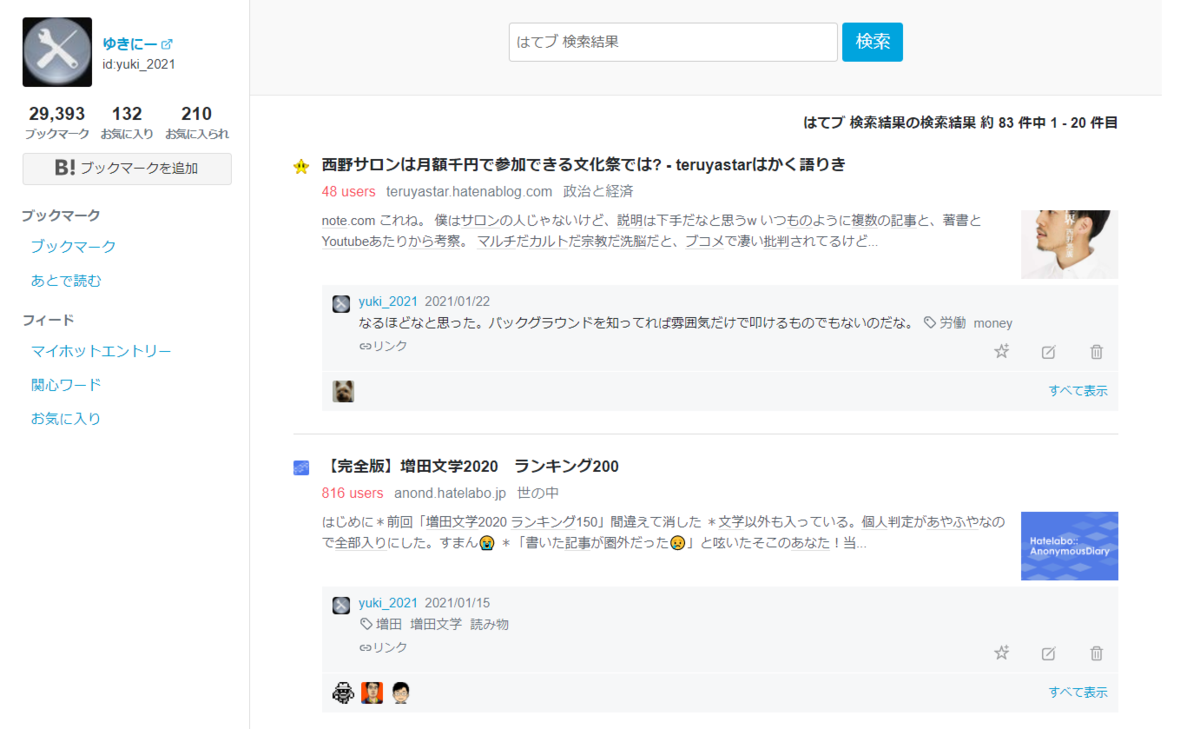
Task: Click the 世の中 category link
Action: pyautogui.click(x=538, y=493)
